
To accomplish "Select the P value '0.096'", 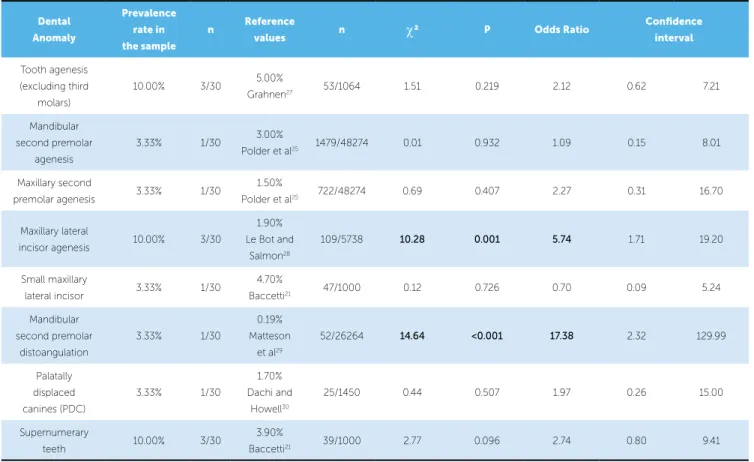I will pos(487,441).
